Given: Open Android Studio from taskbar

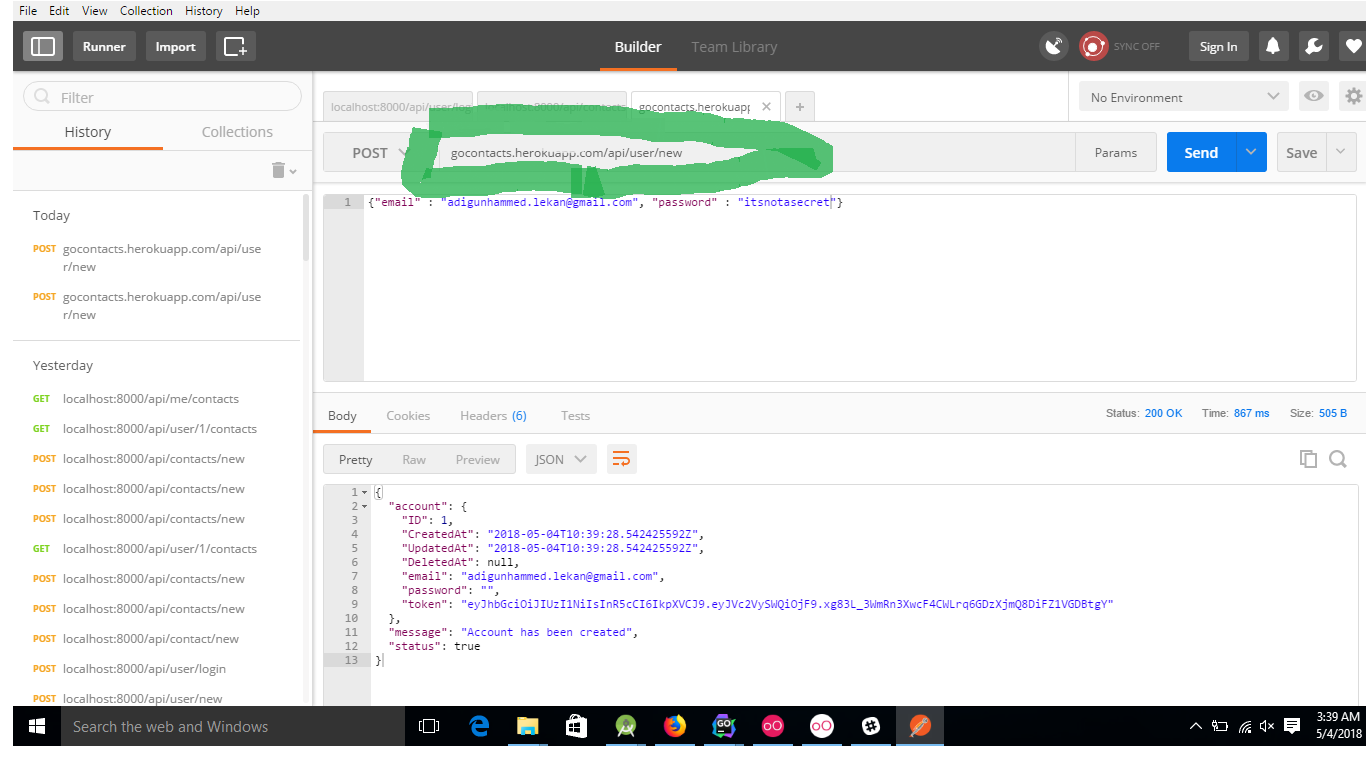Looking at the screenshot, I should (626, 726).
